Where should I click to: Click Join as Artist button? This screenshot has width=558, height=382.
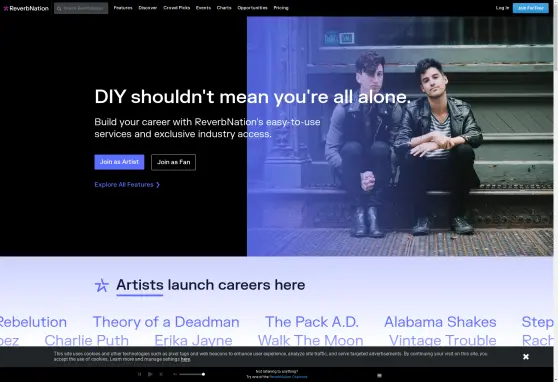click(x=119, y=162)
